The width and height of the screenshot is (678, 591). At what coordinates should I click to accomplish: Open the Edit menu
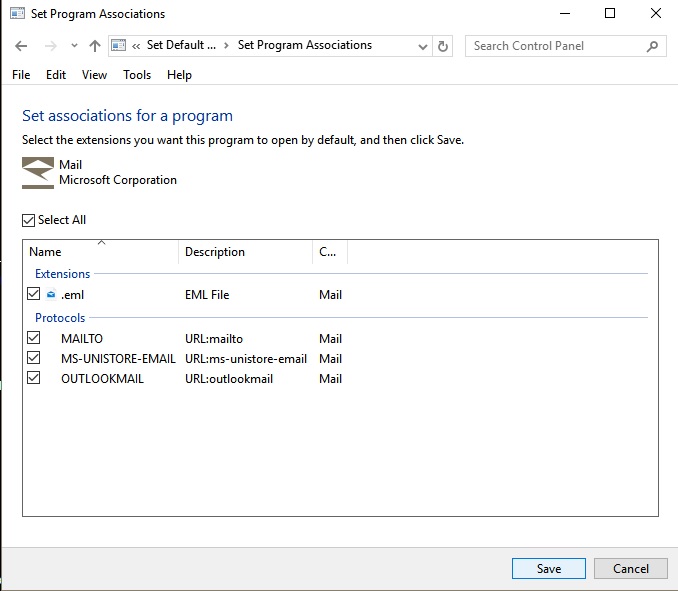[56, 75]
